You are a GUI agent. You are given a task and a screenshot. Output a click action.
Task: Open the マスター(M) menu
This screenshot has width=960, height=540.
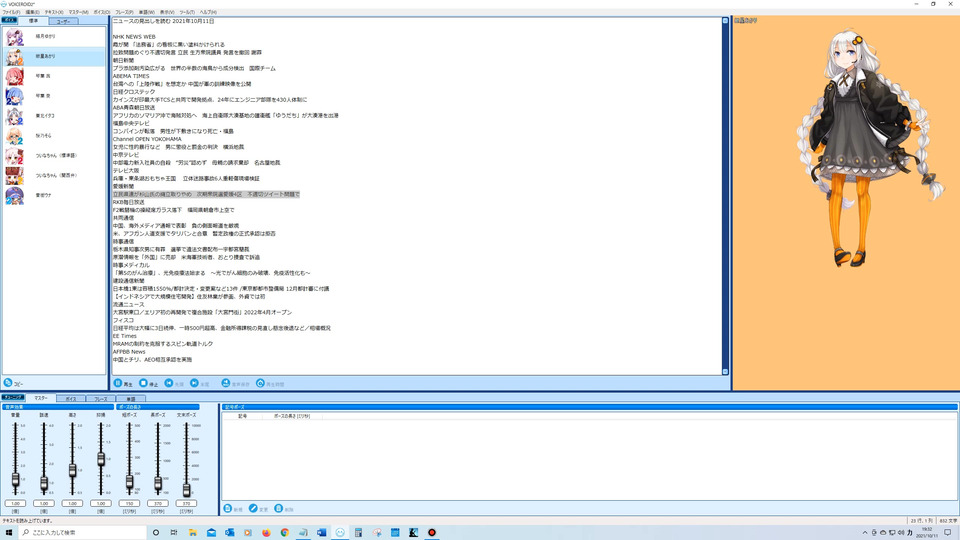[78, 12]
